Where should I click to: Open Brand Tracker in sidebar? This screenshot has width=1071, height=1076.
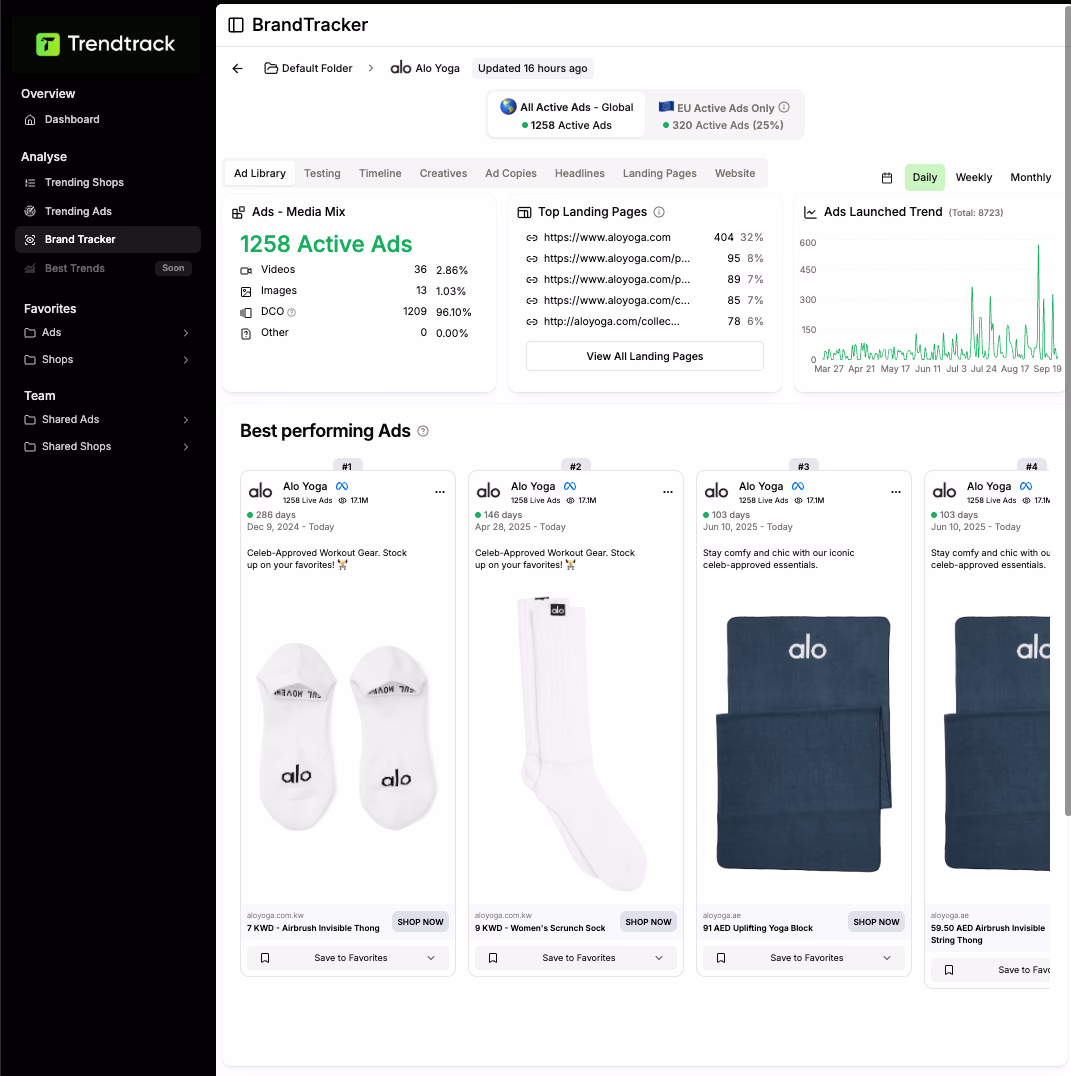pos(107,239)
